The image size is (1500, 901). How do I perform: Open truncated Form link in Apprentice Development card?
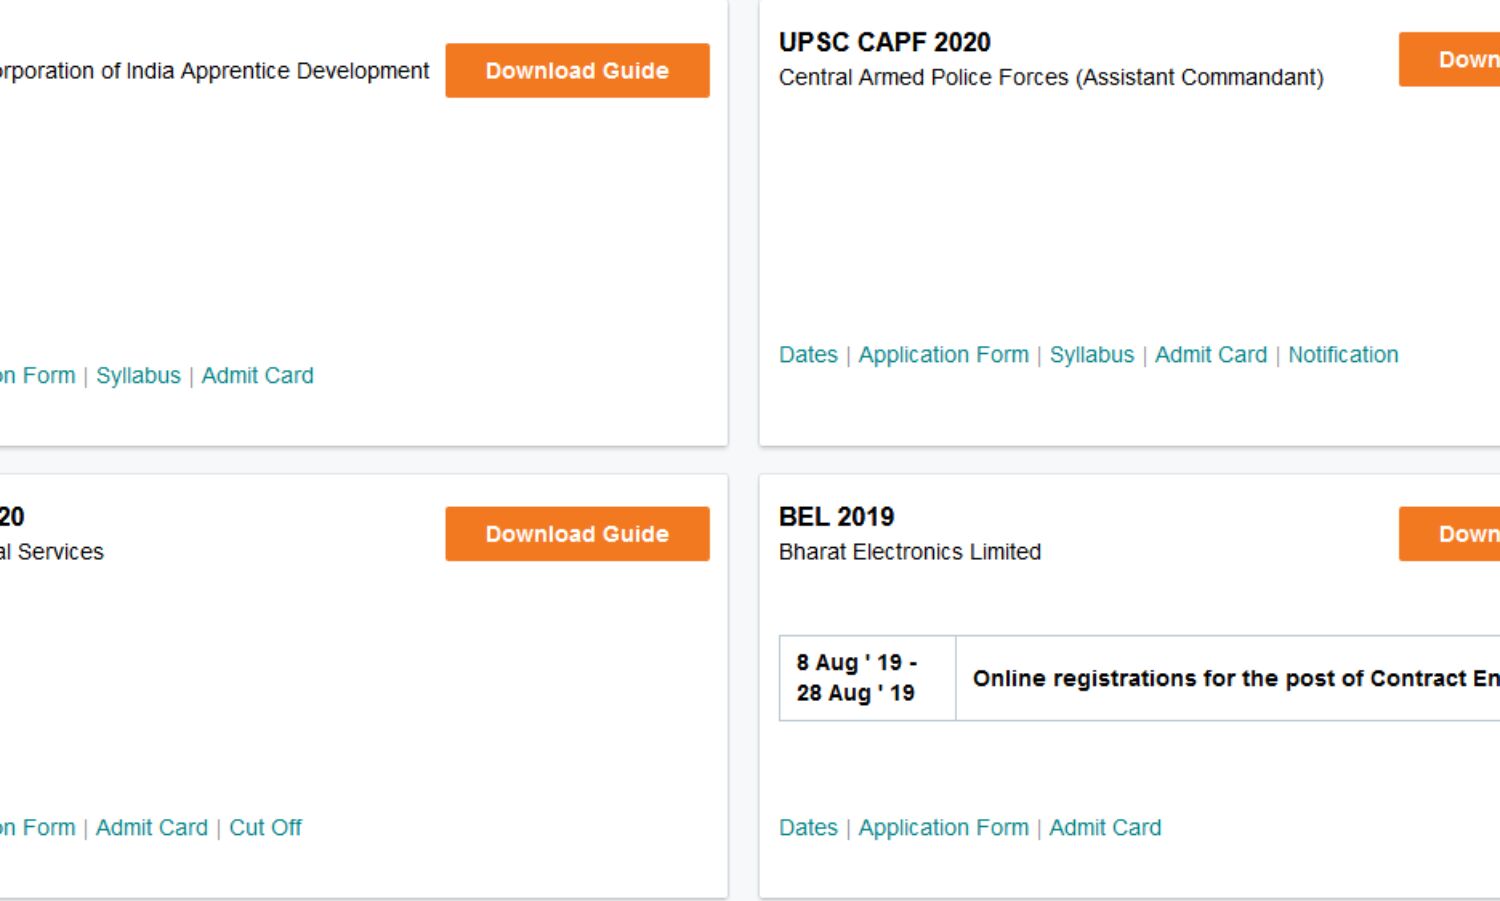(37, 376)
